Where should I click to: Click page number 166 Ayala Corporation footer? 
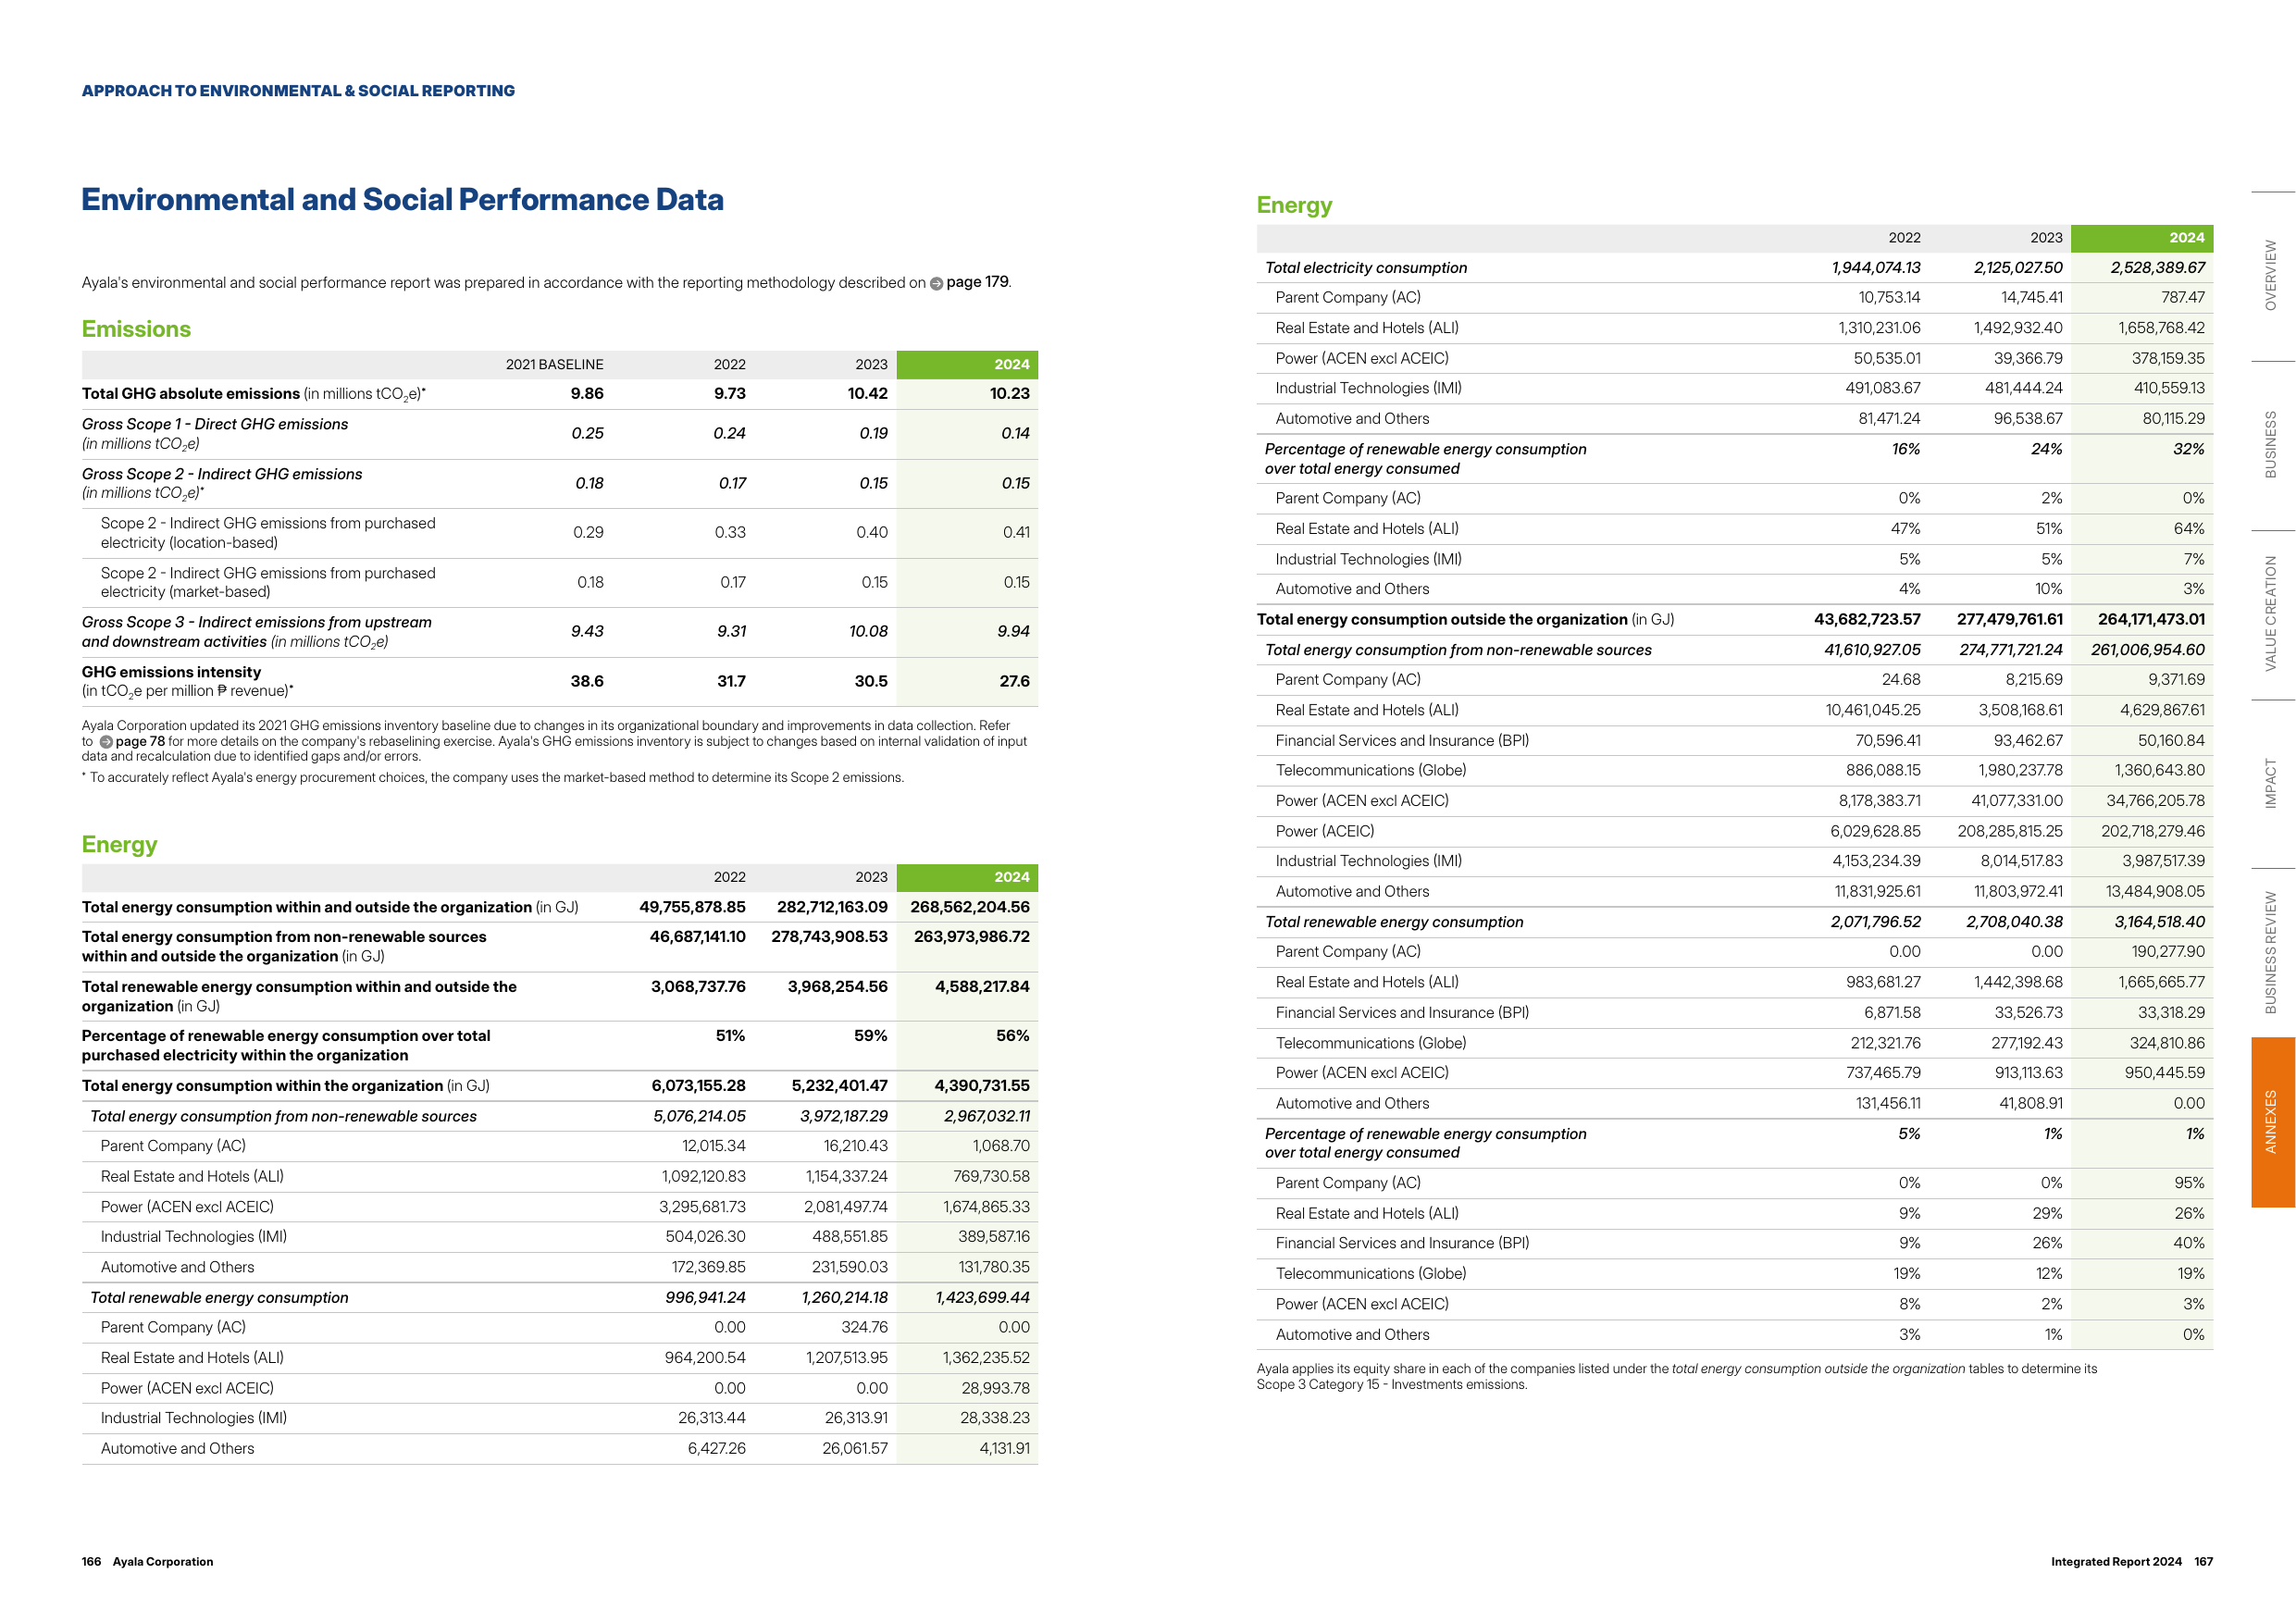pos(147,1562)
